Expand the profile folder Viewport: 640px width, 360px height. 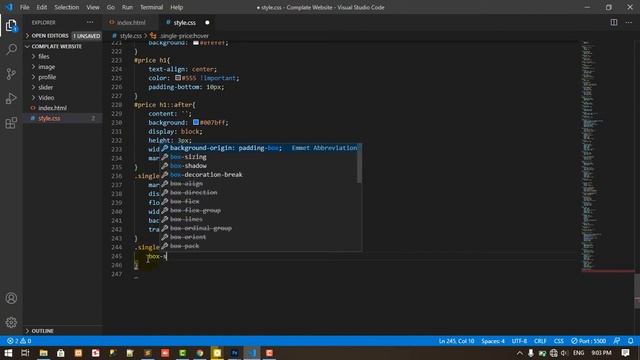pyautogui.click(x=63, y=77)
